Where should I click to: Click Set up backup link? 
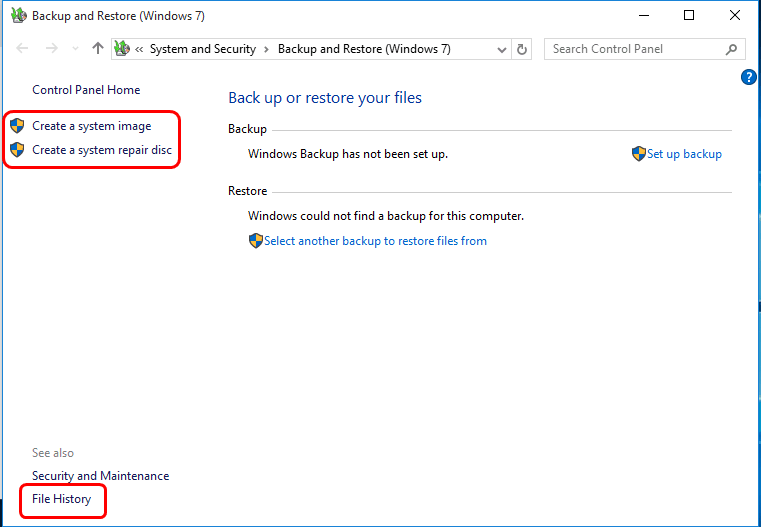point(684,154)
